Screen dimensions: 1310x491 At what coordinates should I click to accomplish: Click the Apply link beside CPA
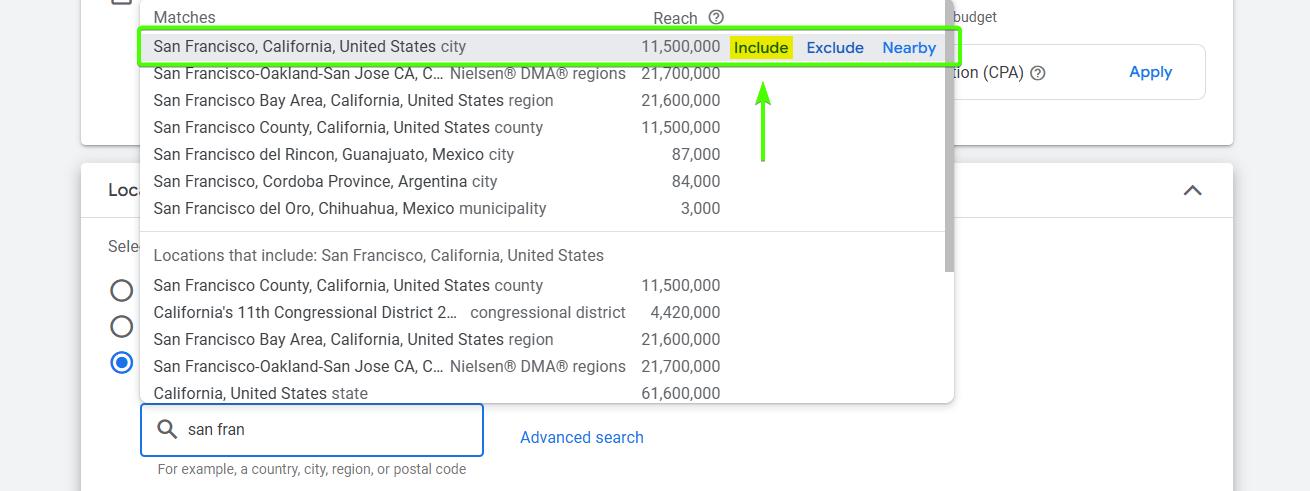tap(1150, 72)
